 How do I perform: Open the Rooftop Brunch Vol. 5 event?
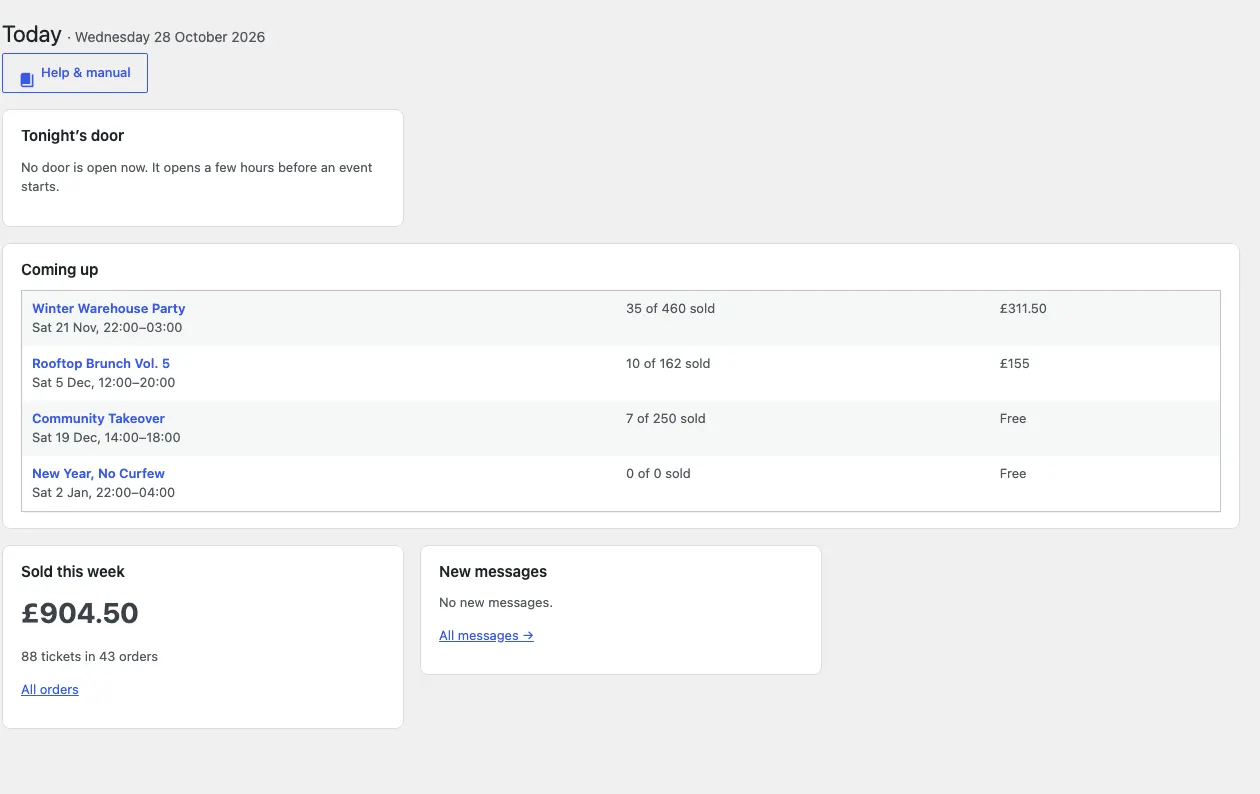pyautogui.click(x=101, y=364)
